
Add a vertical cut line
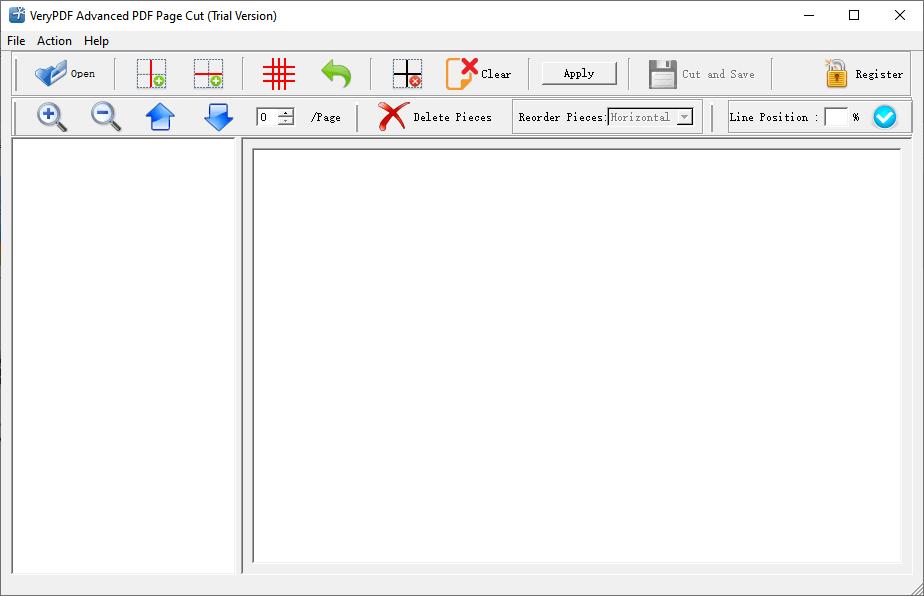(x=151, y=74)
